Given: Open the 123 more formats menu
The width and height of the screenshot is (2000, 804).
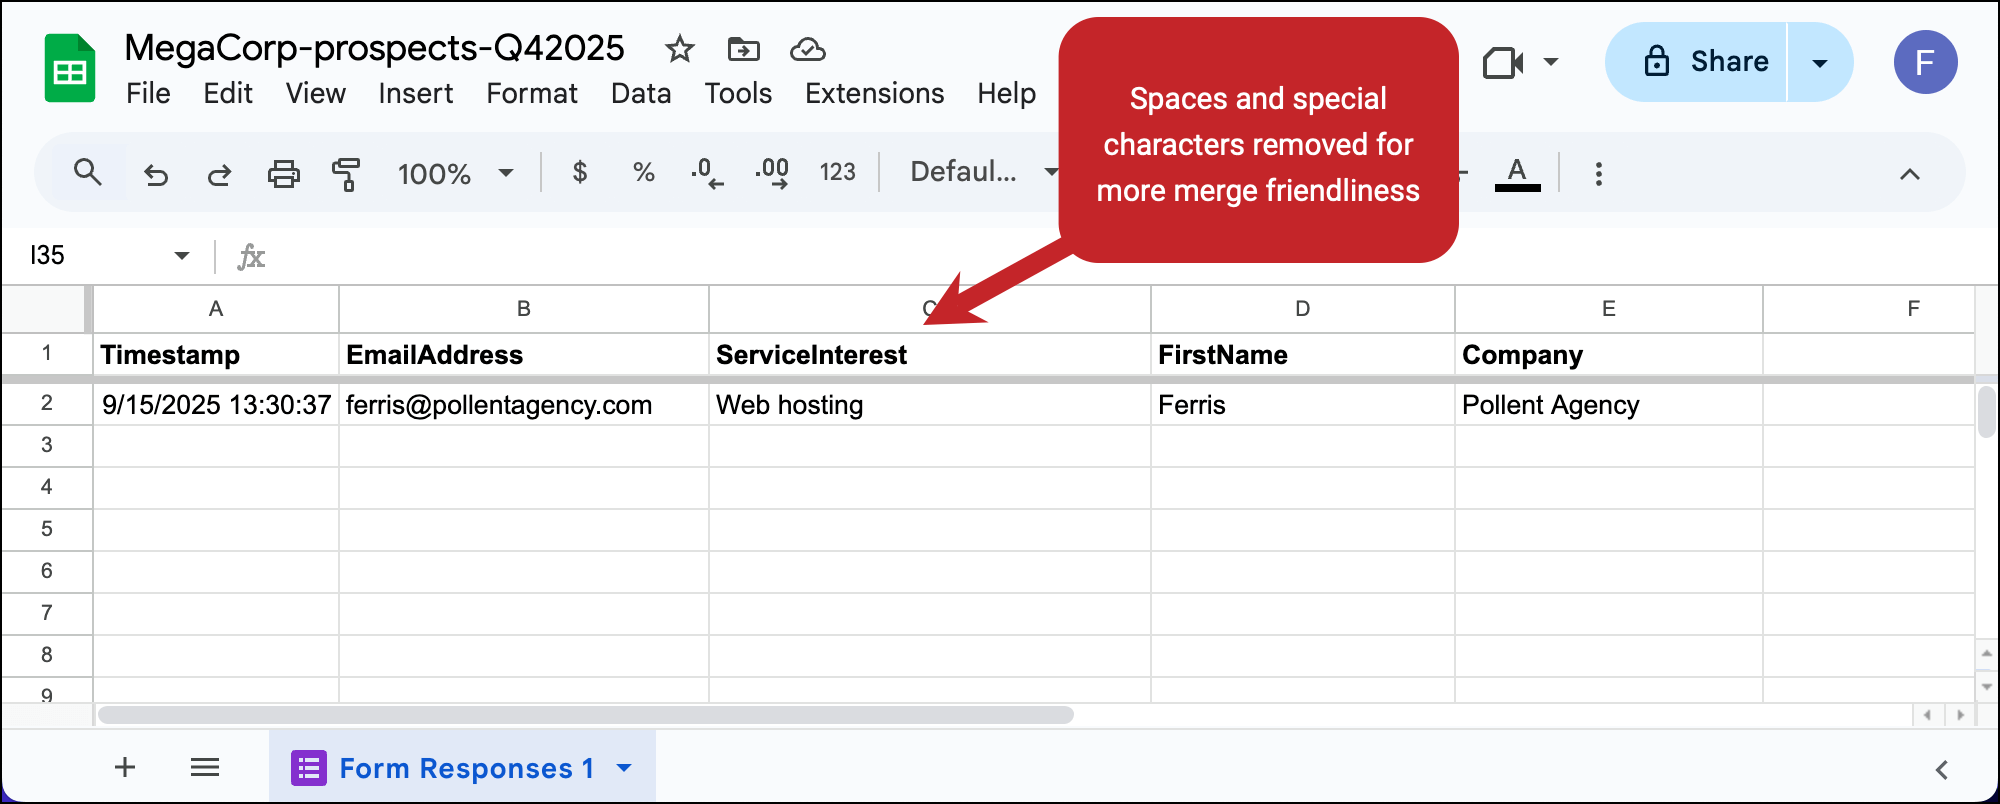Looking at the screenshot, I should [x=838, y=172].
